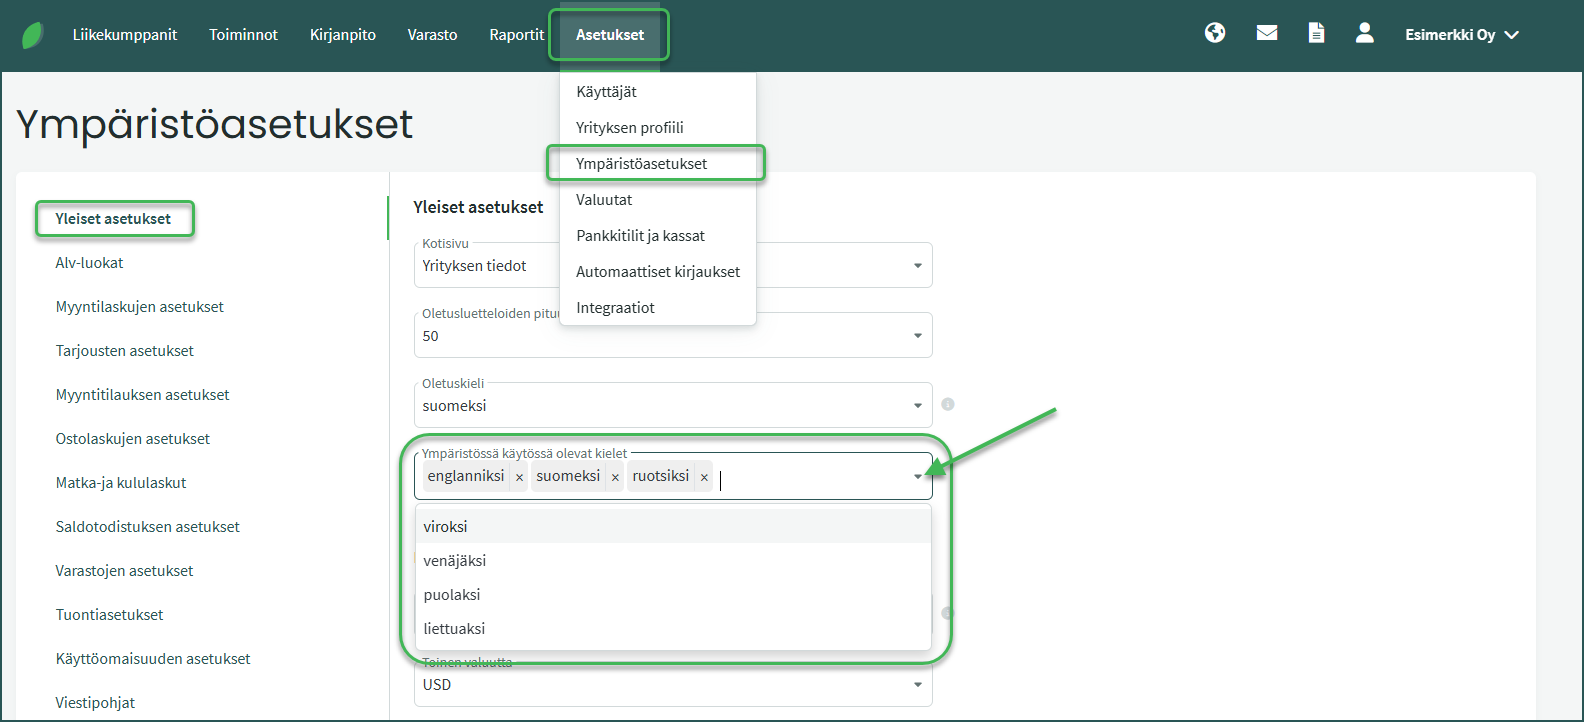This screenshot has height=722, width=1584.
Task: Remove the suomeksi language tag
Action: pyautogui.click(x=615, y=478)
